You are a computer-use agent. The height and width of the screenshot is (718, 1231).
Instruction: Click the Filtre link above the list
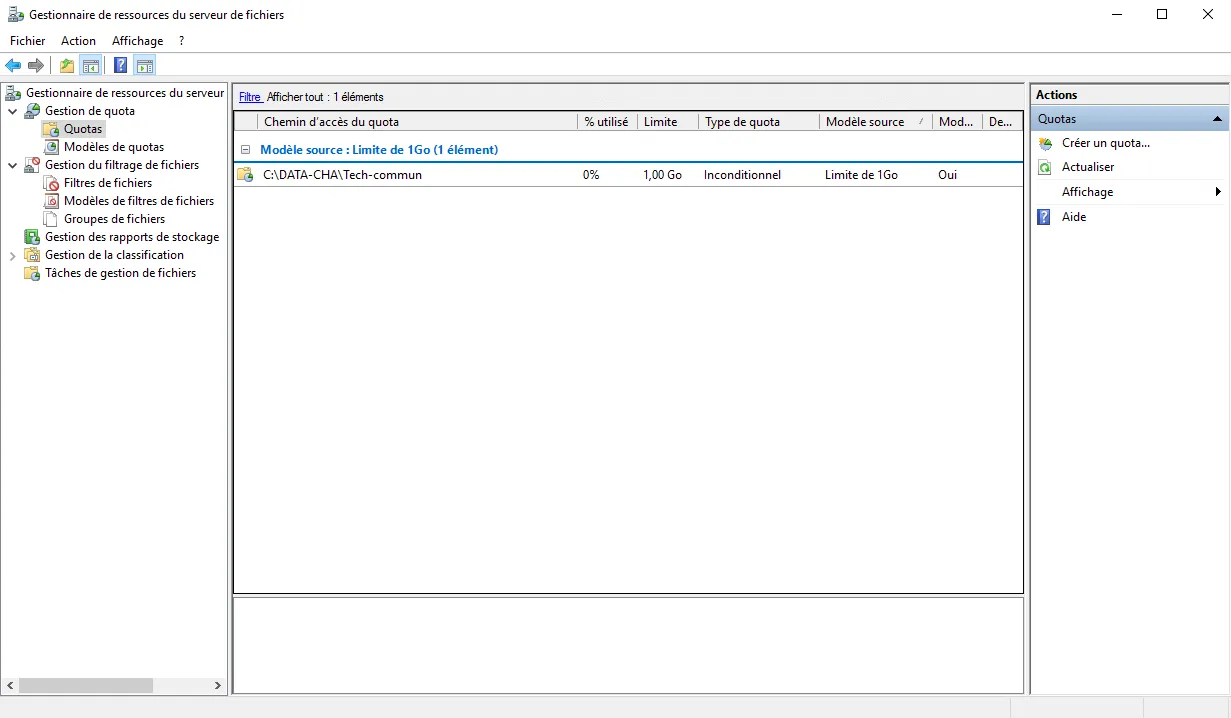coord(249,97)
